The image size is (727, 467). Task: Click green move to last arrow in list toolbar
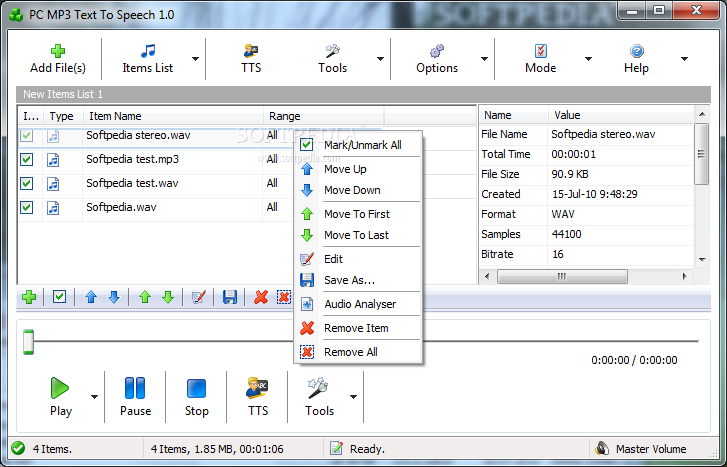tap(168, 297)
